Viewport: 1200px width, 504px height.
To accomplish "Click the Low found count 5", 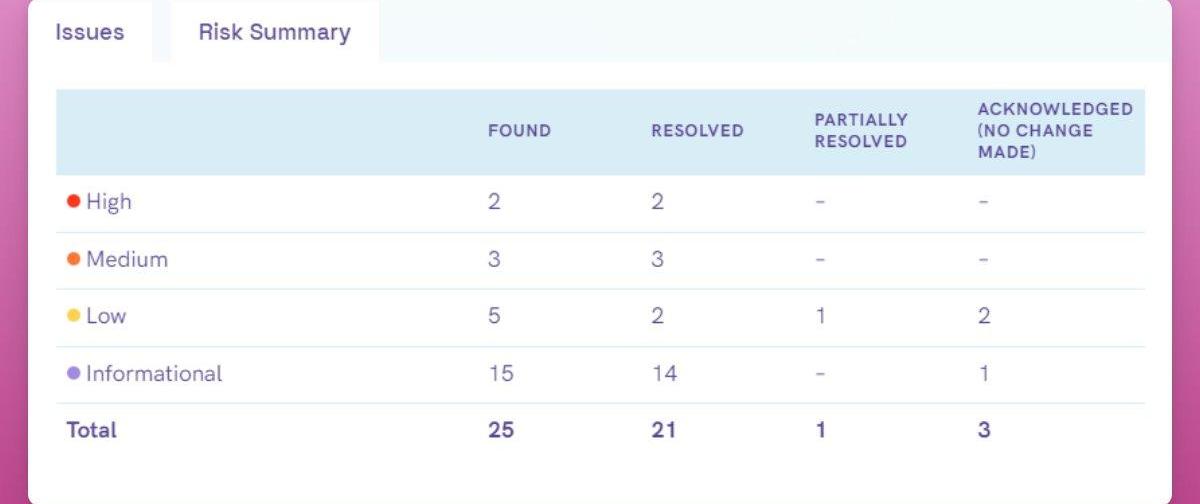I will tap(494, 316).
